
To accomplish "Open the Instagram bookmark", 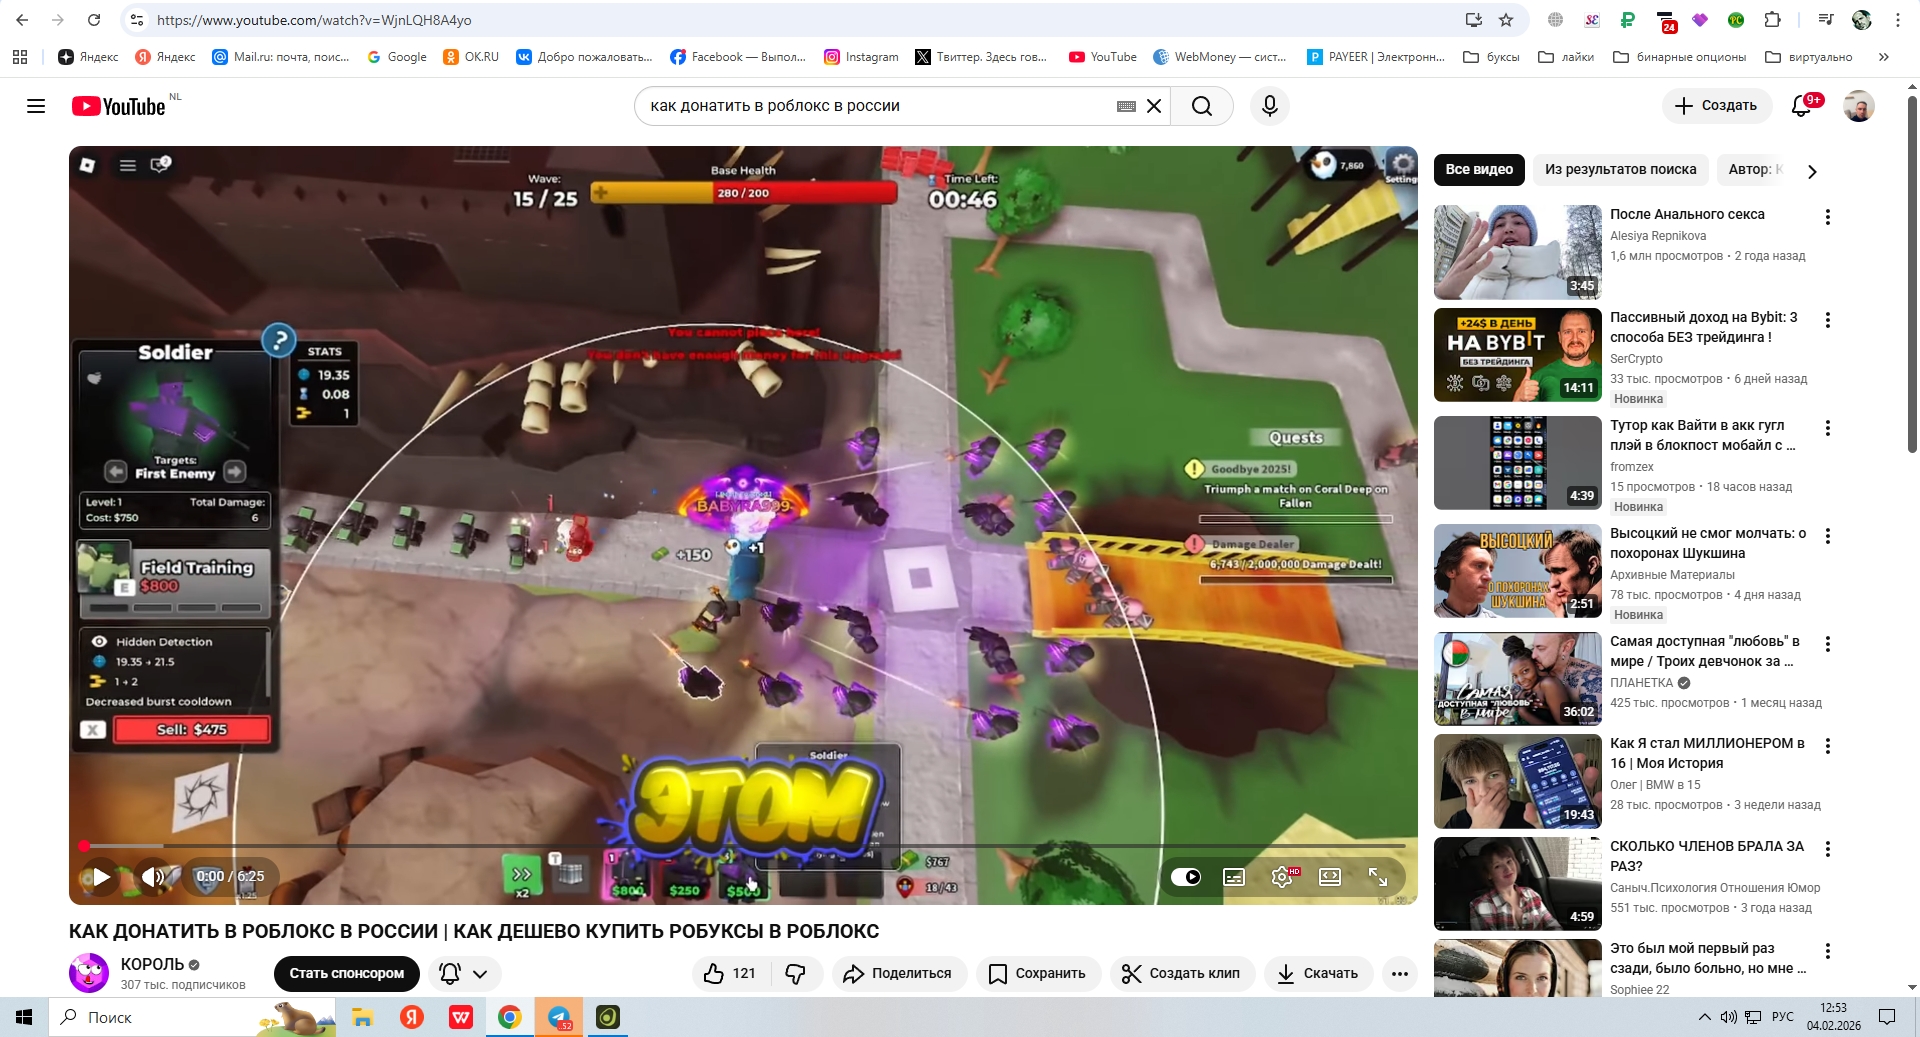I will pos(861,57).
